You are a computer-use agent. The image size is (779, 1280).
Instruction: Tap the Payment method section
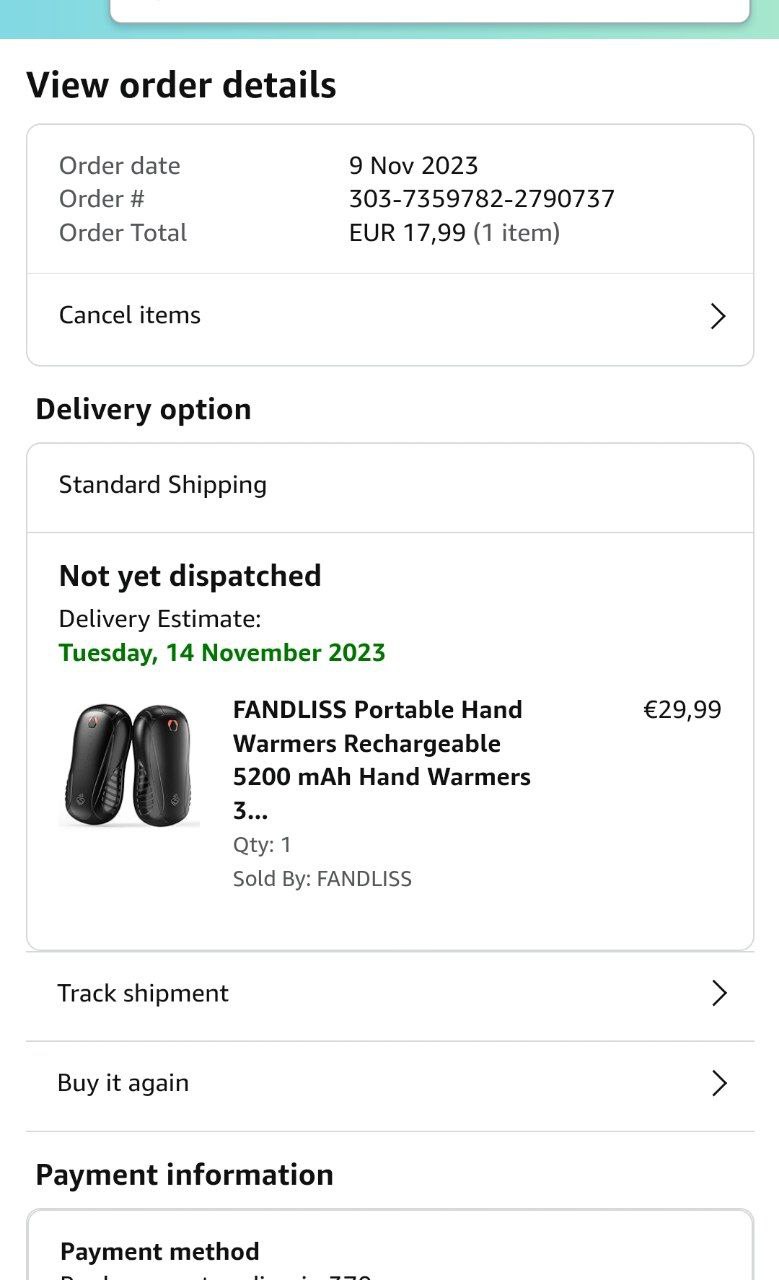coord(160,1252)
